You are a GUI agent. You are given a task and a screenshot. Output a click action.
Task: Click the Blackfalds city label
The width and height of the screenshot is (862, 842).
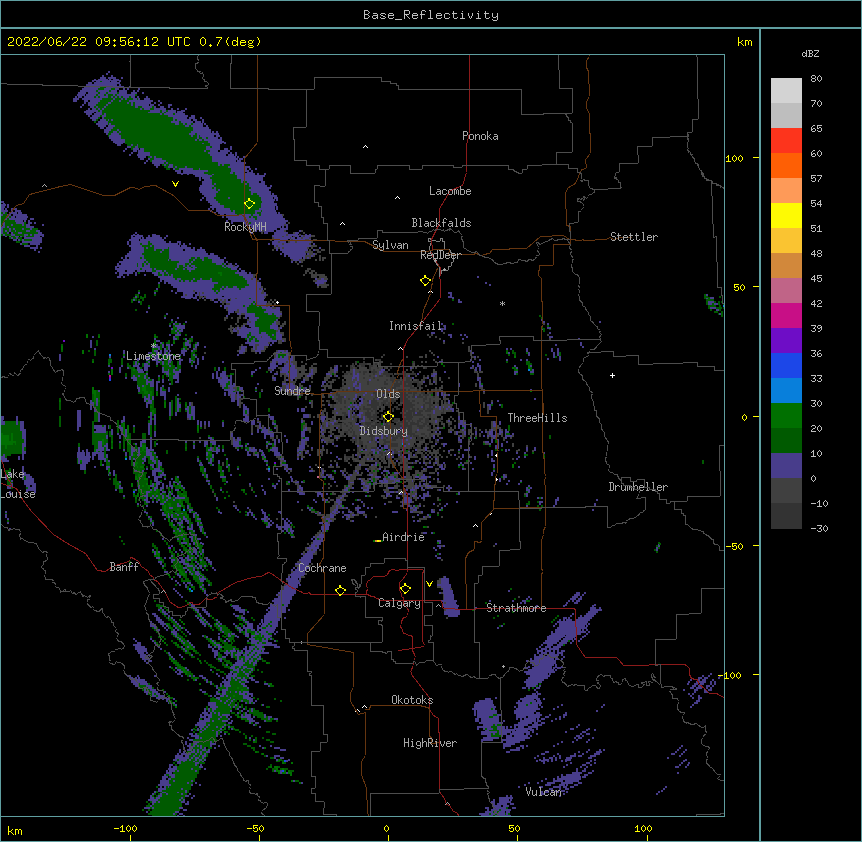click(x=441, y=223)
